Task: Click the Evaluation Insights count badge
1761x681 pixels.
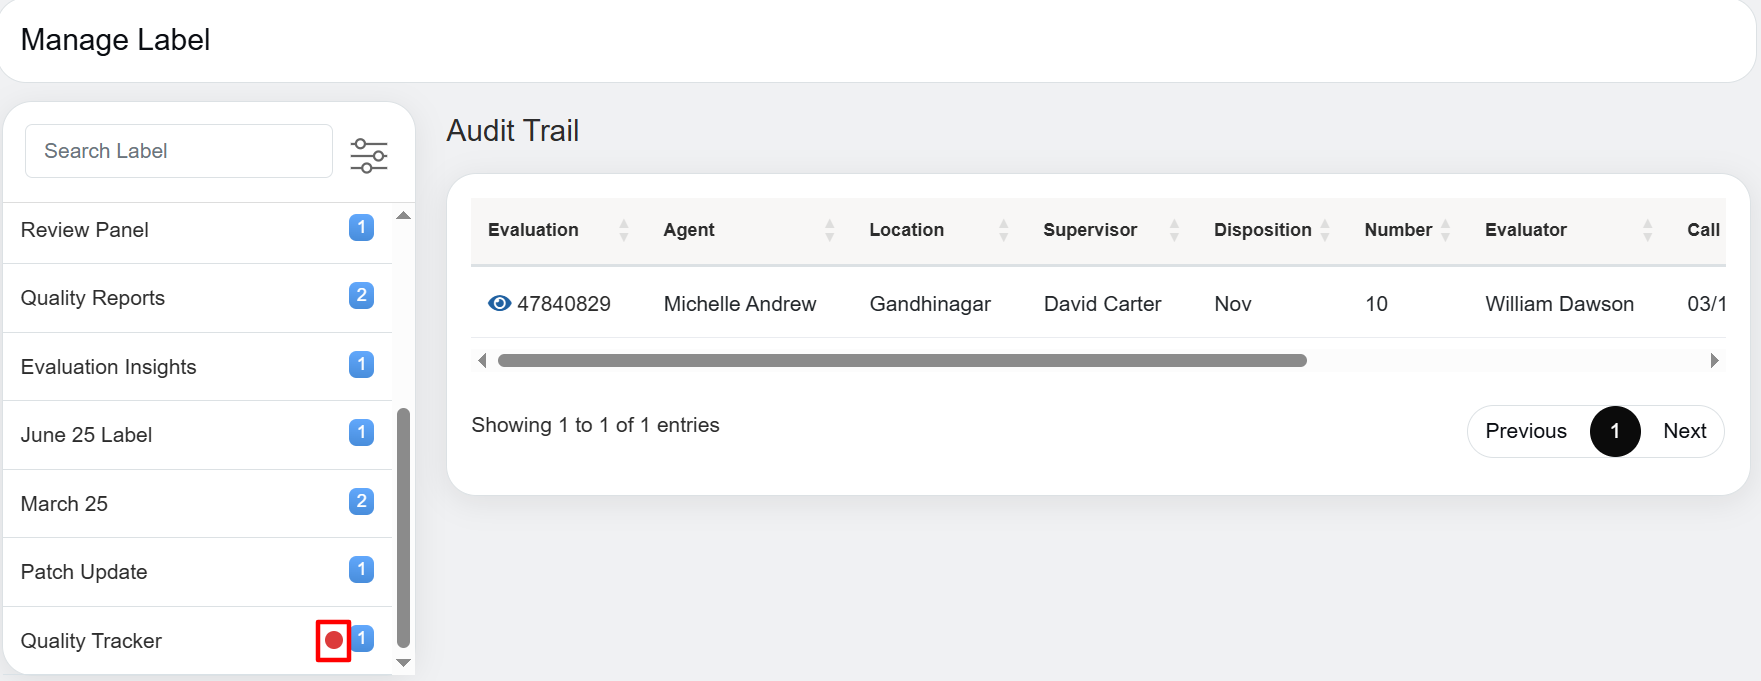Action: pos(361,364)
